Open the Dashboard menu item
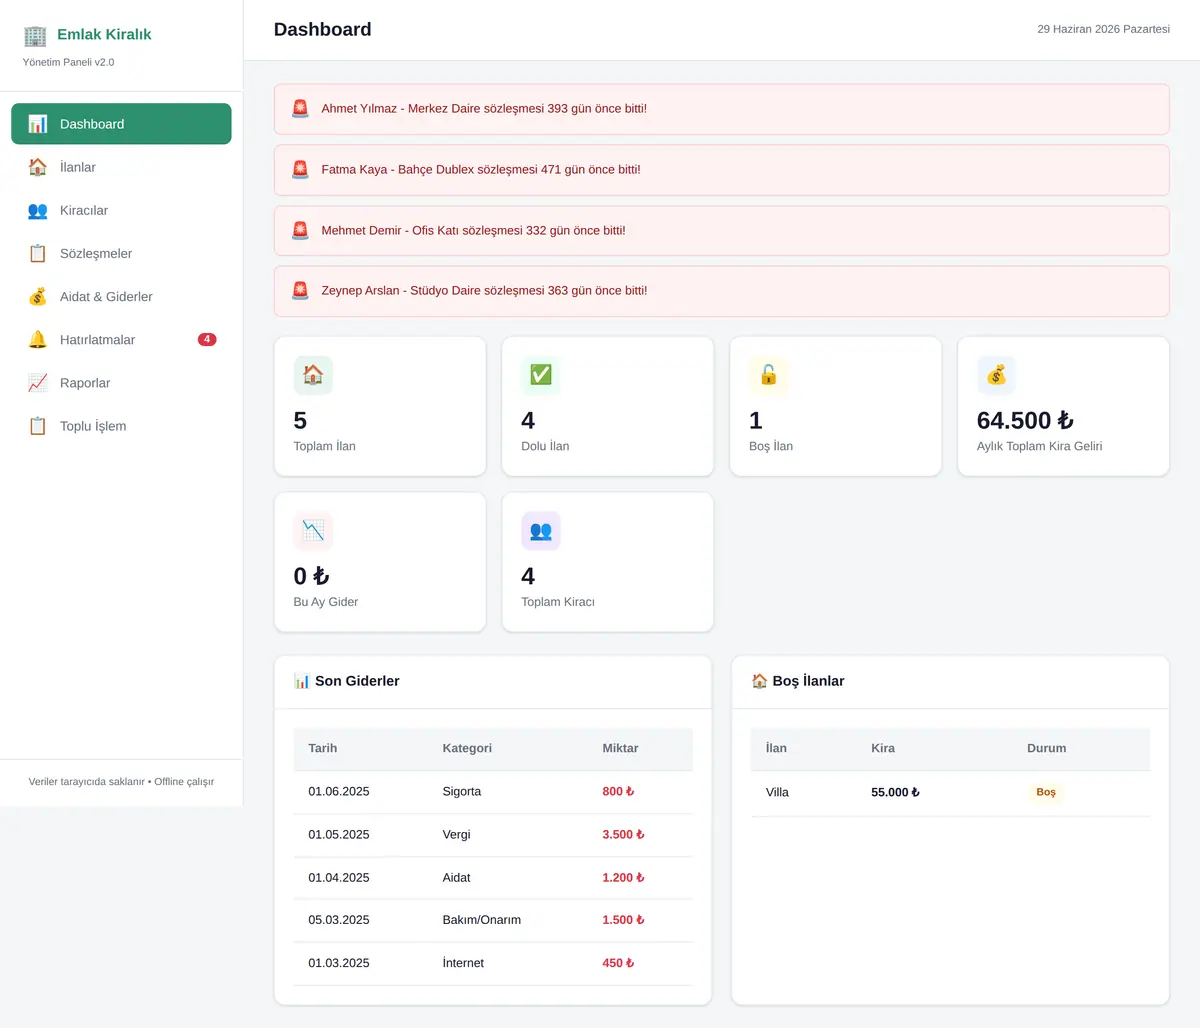Image resolution: width=1200 pixels, height=1028 pixels. (x=121, y=124)
